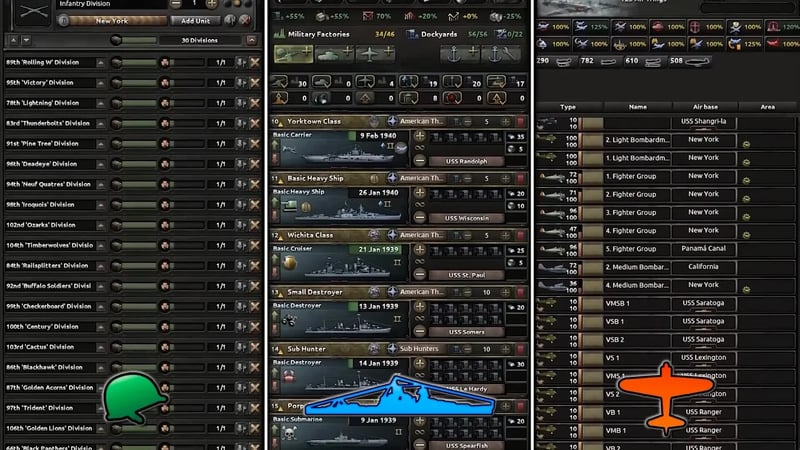Viewport: 800px width, 450px height.
Task: Open naval refit anchor wrench icon
Action: pyautogui.click(x=502, y=54)
